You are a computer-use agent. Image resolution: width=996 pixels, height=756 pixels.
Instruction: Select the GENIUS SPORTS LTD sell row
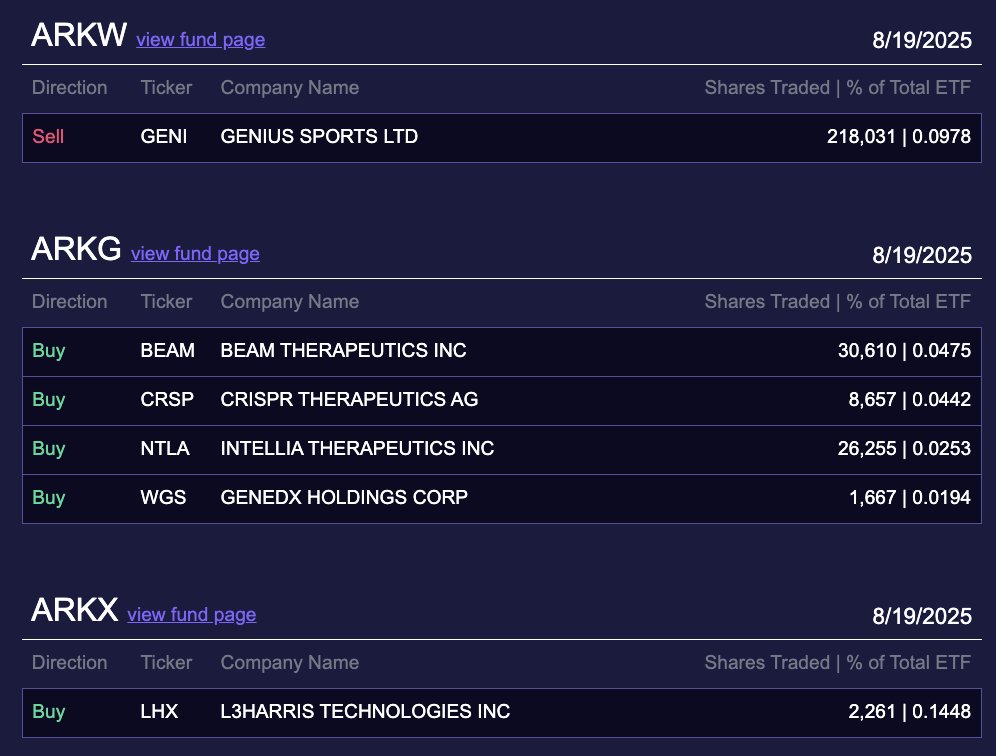pos(502,138)
